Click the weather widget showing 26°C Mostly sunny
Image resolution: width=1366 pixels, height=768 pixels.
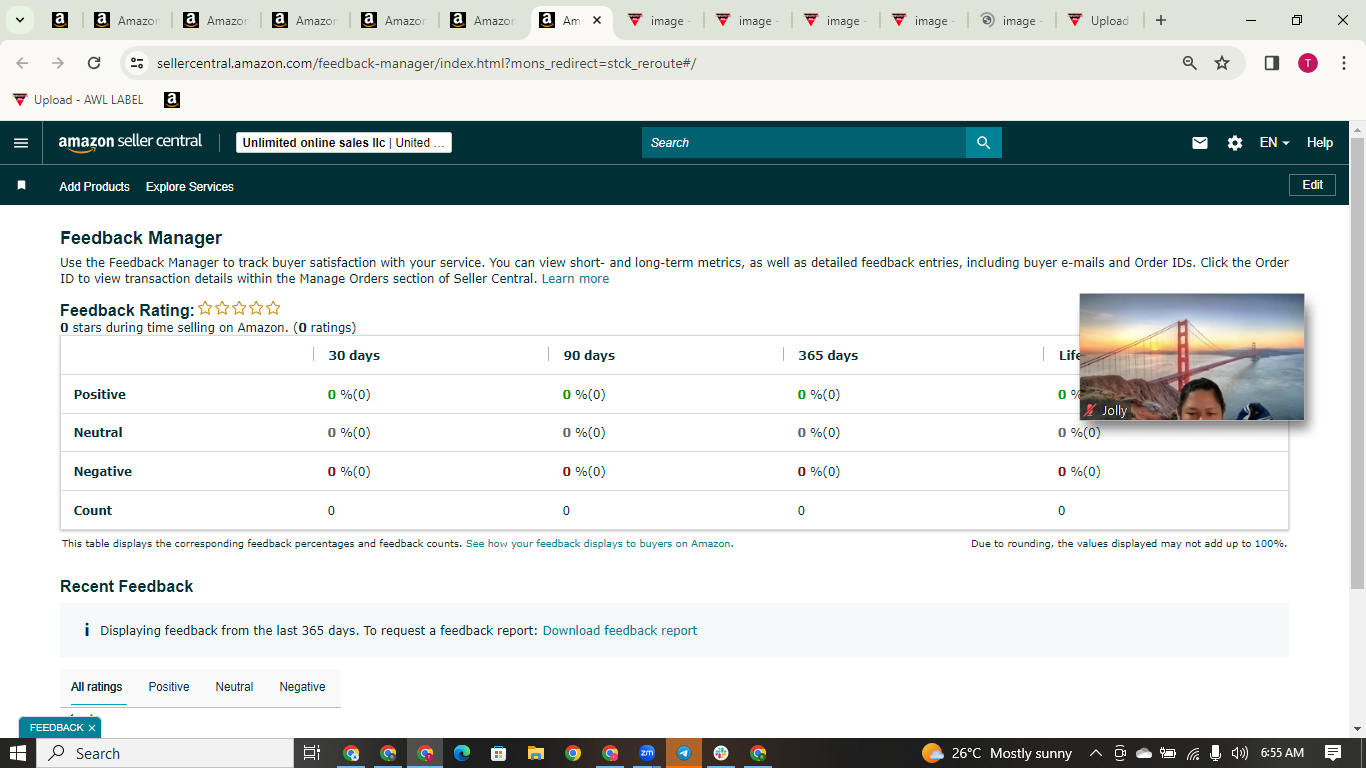point(997,753)
